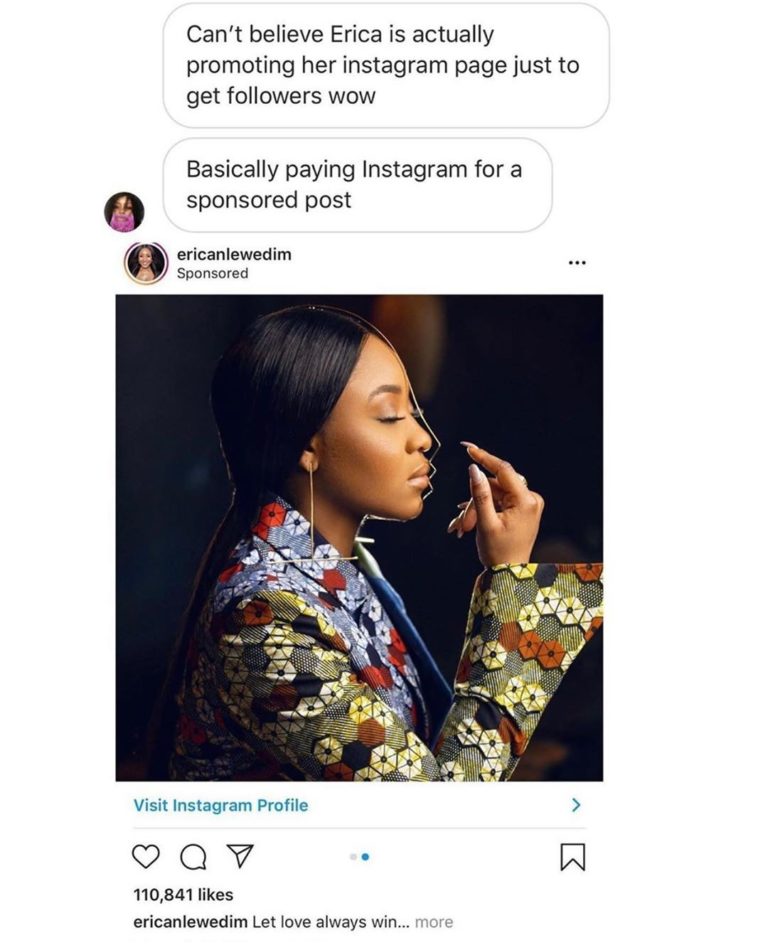Viewport: 768px width, 945px height.
Task: Tap the Visit Instagram Profile link
Action: tap(221, 805)
